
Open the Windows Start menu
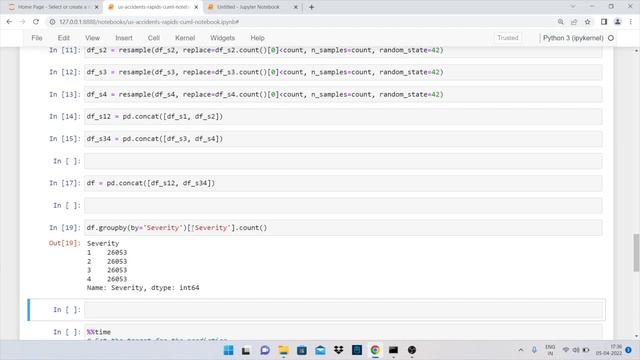(x=229, y=350)
